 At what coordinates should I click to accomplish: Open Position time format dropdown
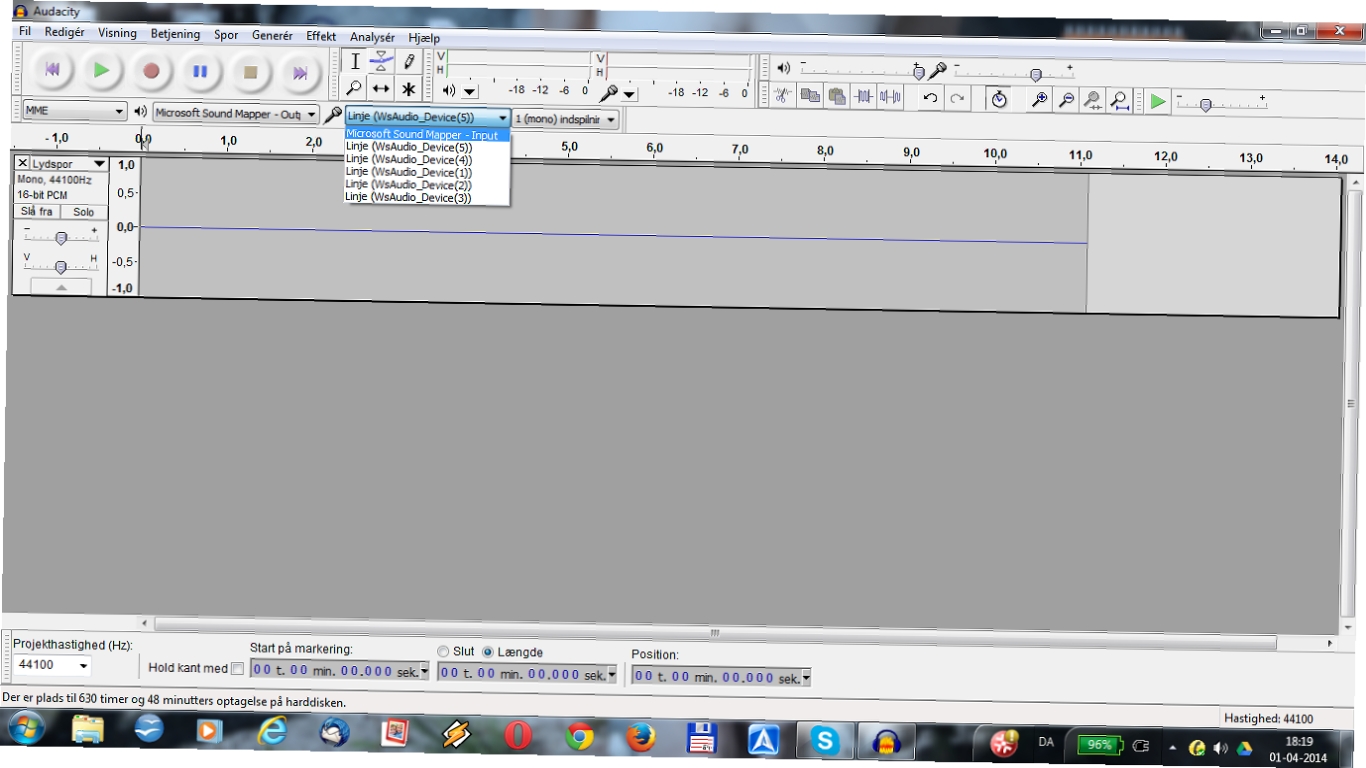click(x=806, y=678)
